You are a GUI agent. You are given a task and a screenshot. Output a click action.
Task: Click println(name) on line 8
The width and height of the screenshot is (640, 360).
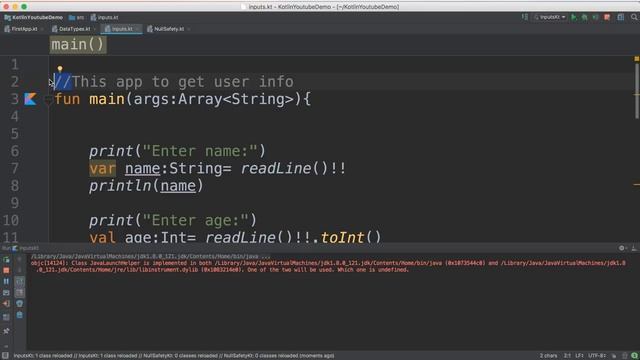coord(146,186)
